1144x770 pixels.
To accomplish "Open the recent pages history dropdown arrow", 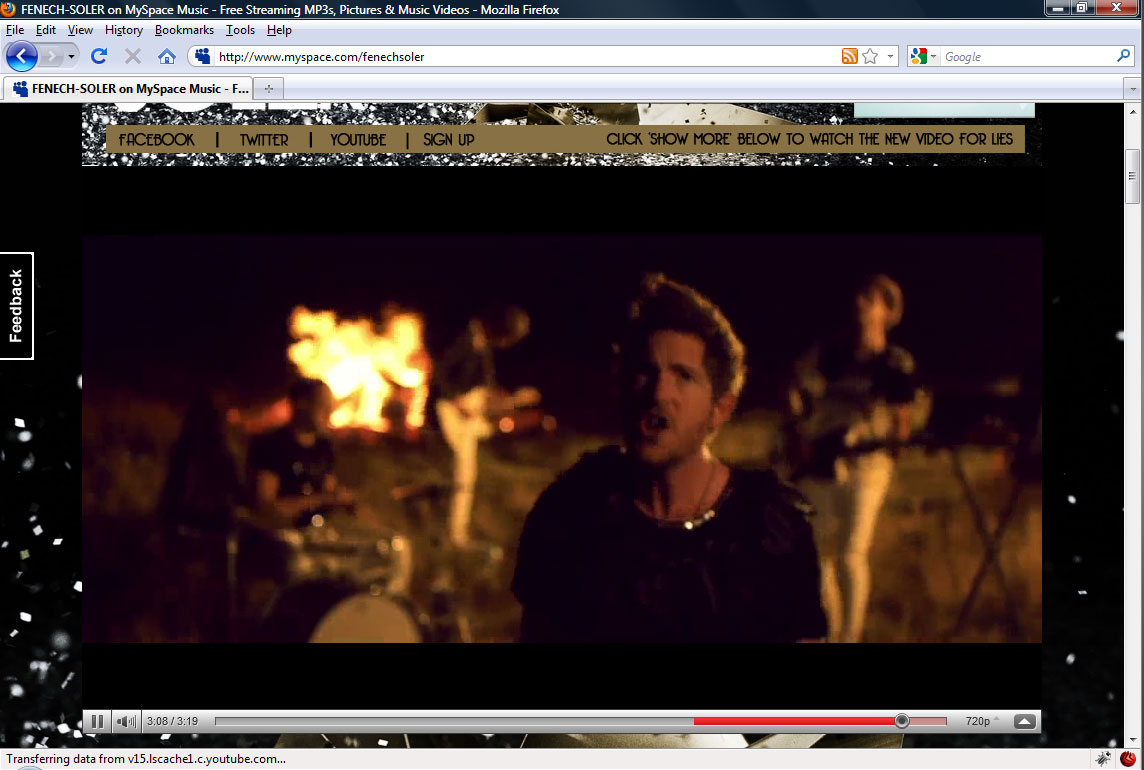I will click(x=71, y=56).
